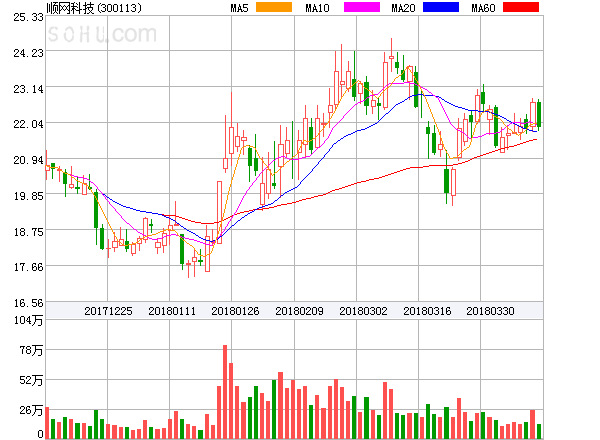Click the 20180302 date label

pos(363,311)
